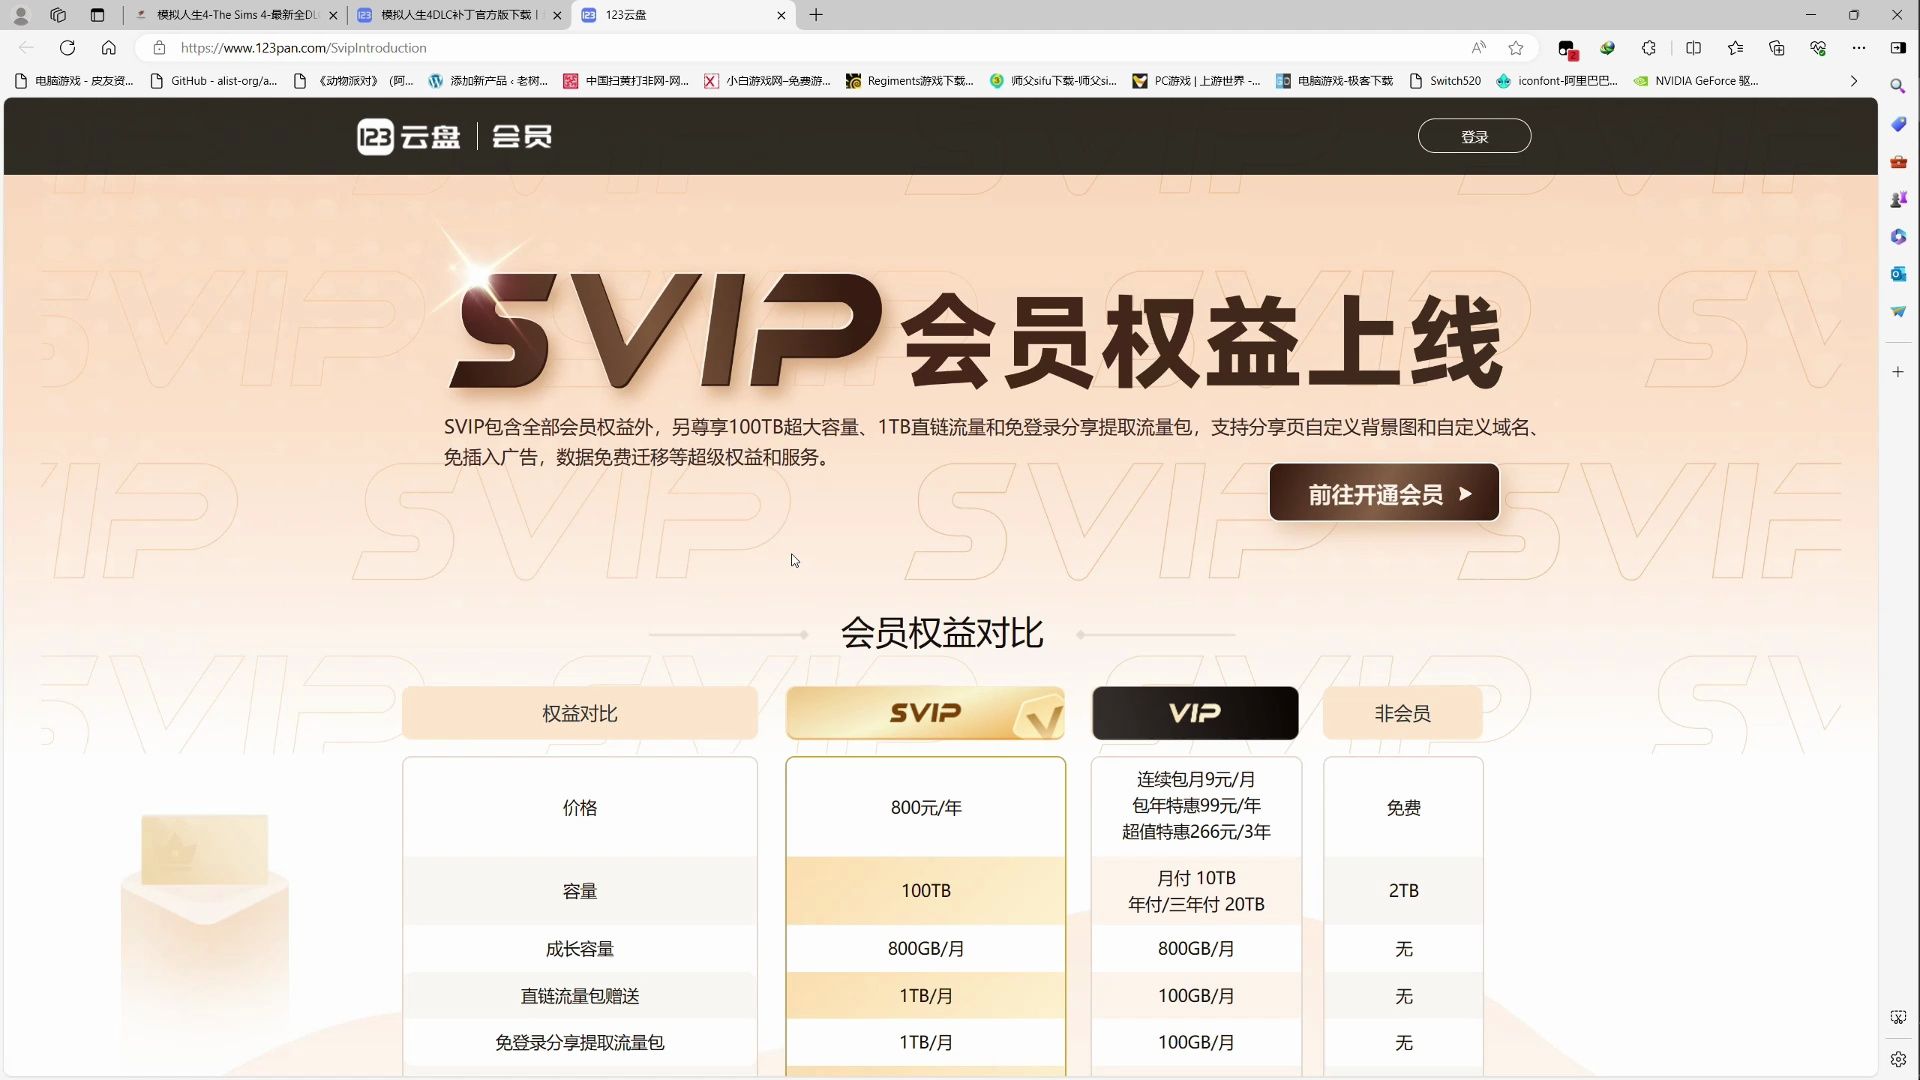The width and height of the screenshot is (1920, 1080).
Task: Toggle the Edge sidebar panel icon
Action: click(x=1898, y=47)
